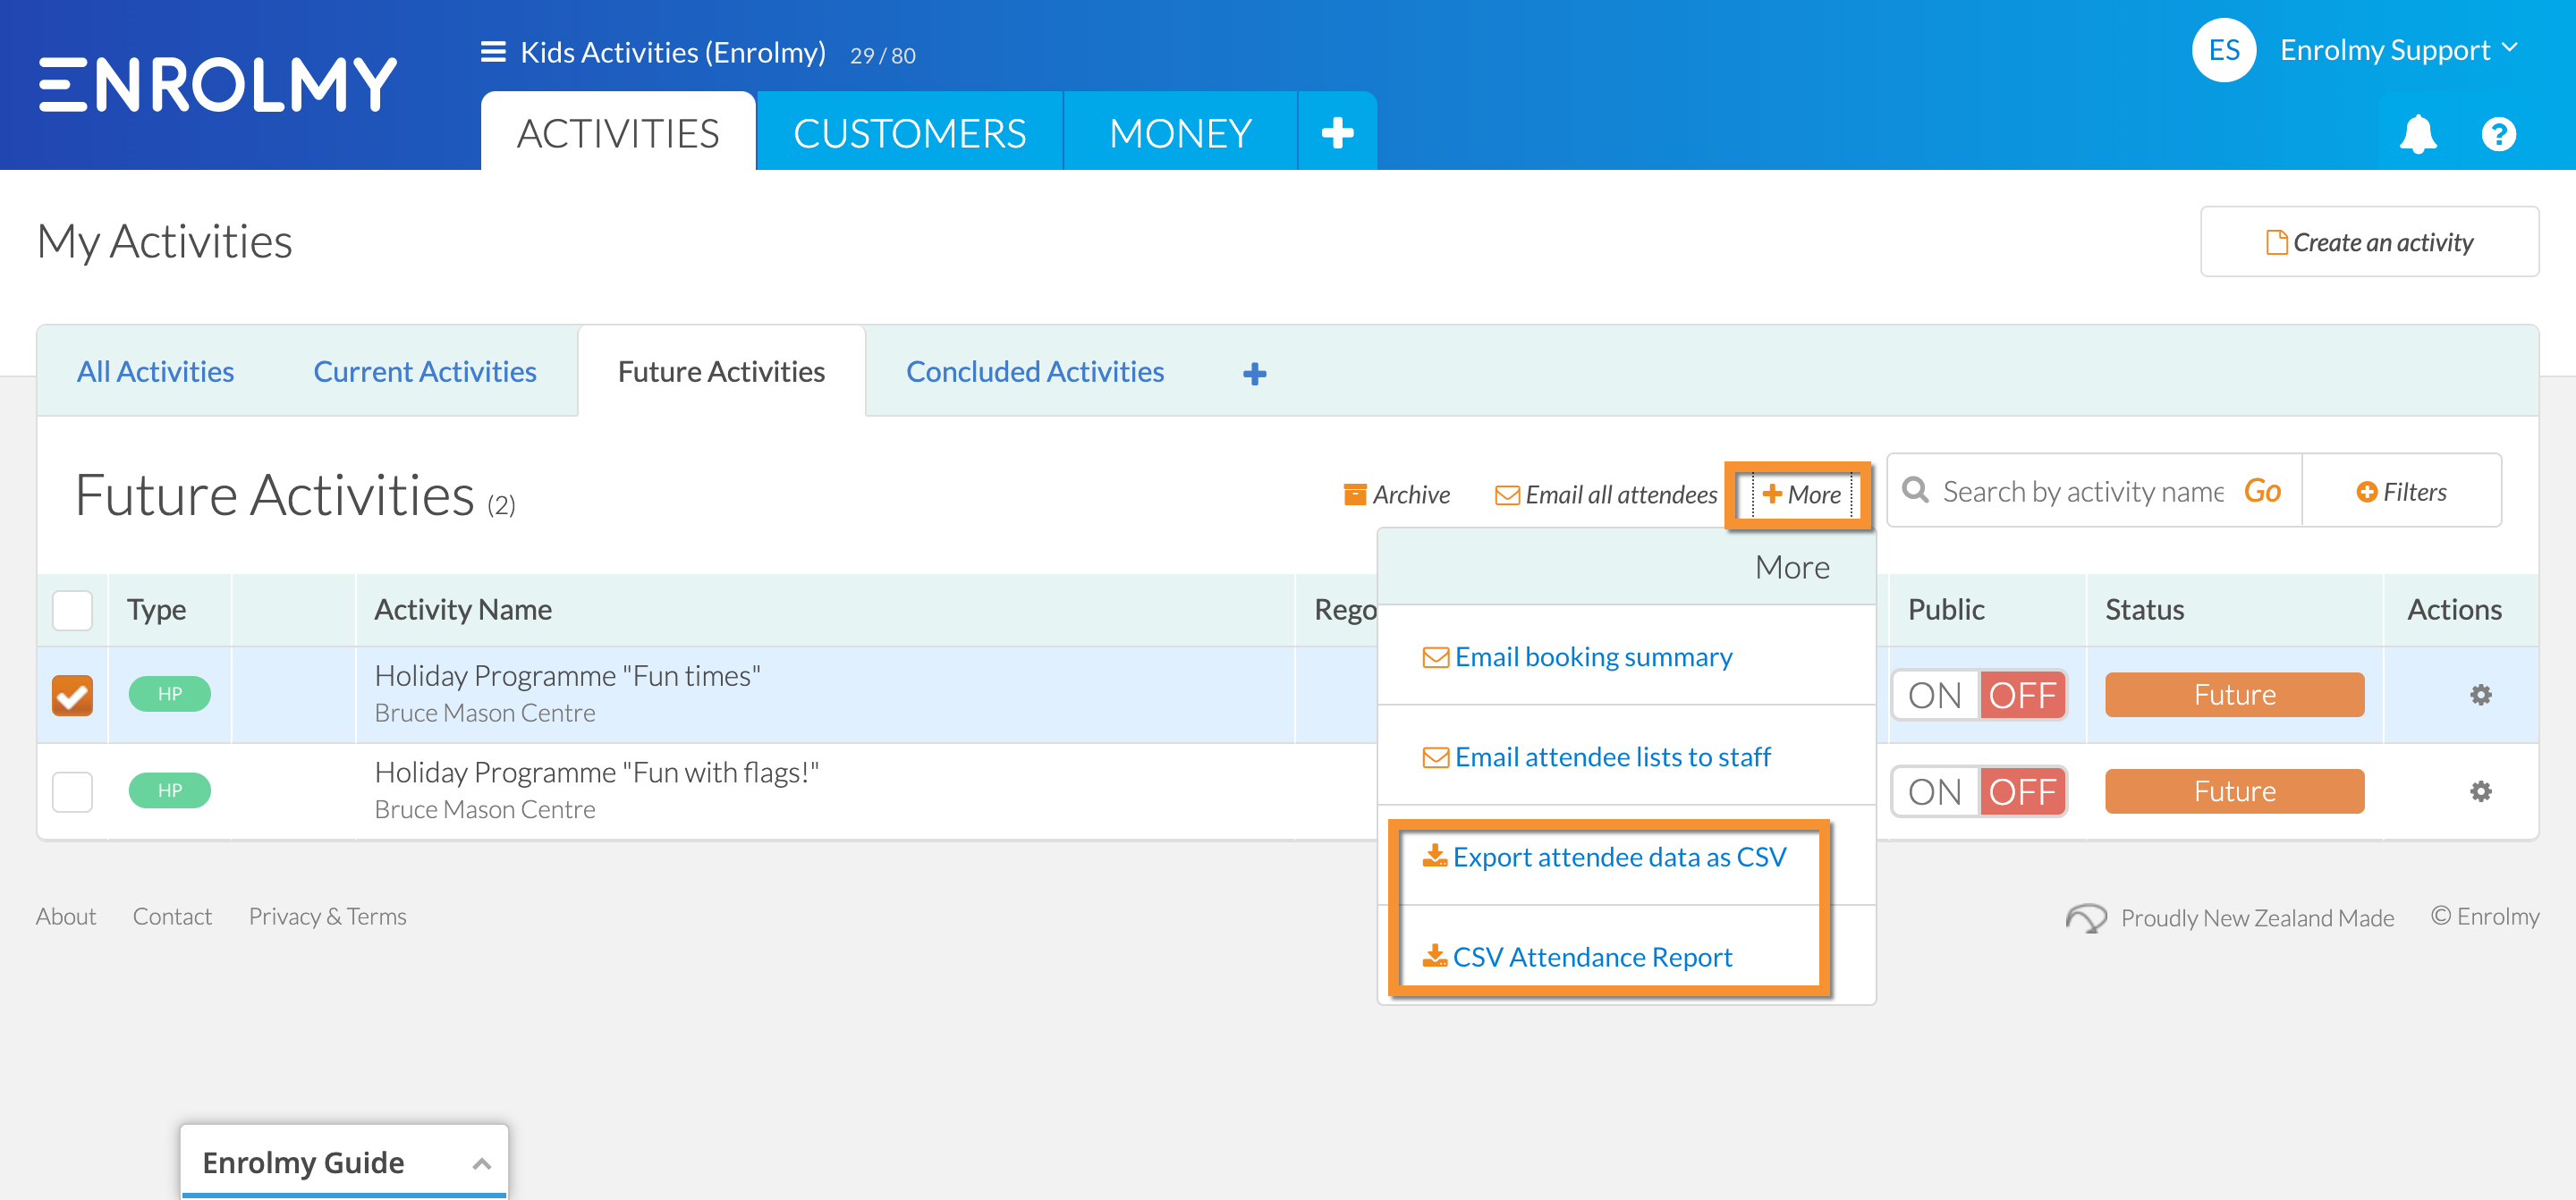Toggle Public switch for Fun with flags activity
Image resolution: width=2576 pixels, height=1200 pixels.
click(x=1978, y=792)
